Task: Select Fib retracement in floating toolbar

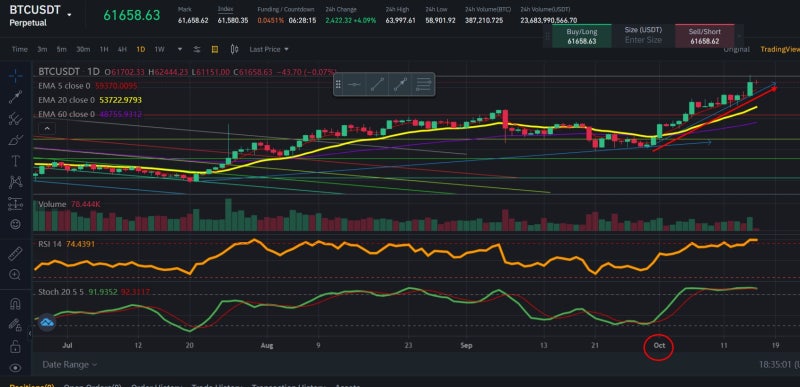Action: point(424,84)
